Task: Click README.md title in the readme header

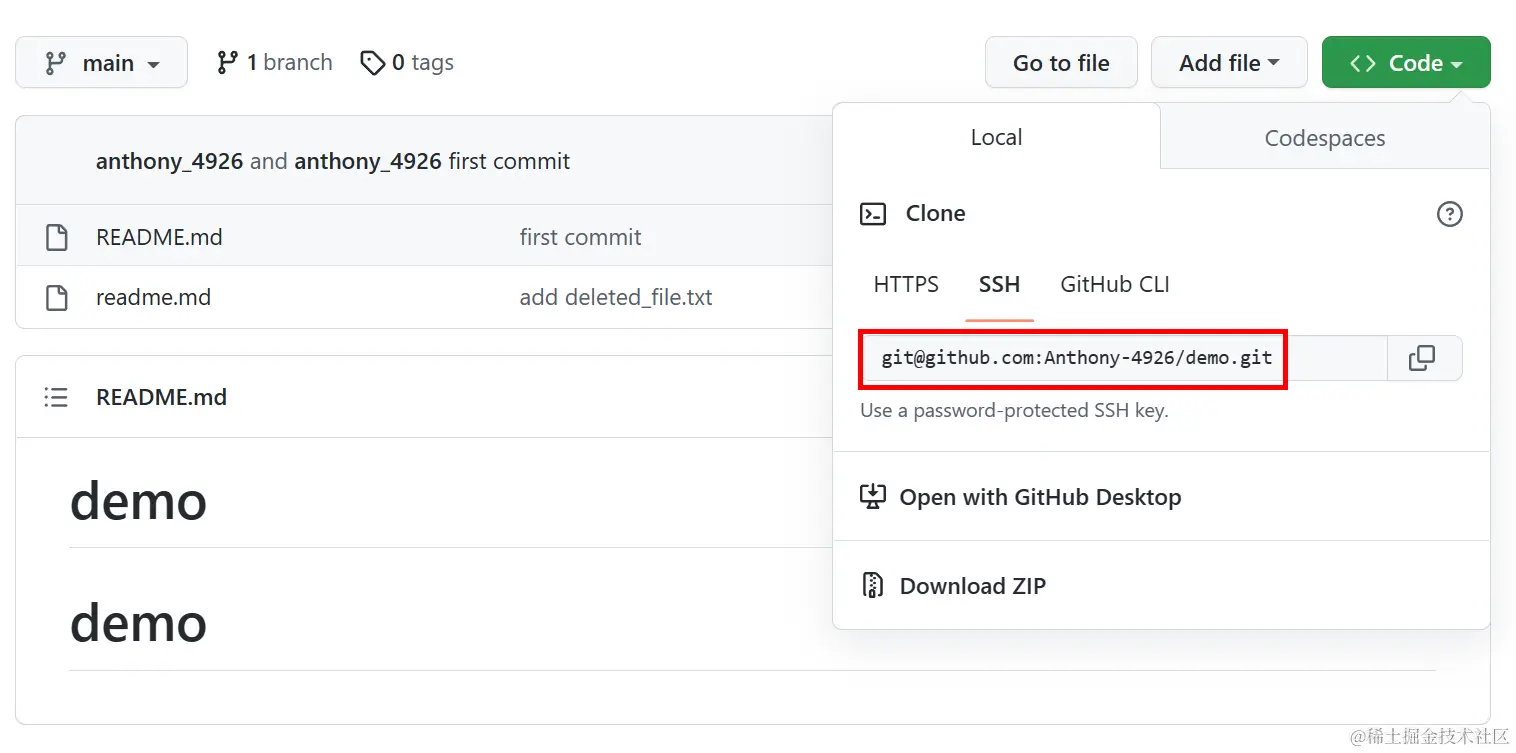Action: pos(161,397)
